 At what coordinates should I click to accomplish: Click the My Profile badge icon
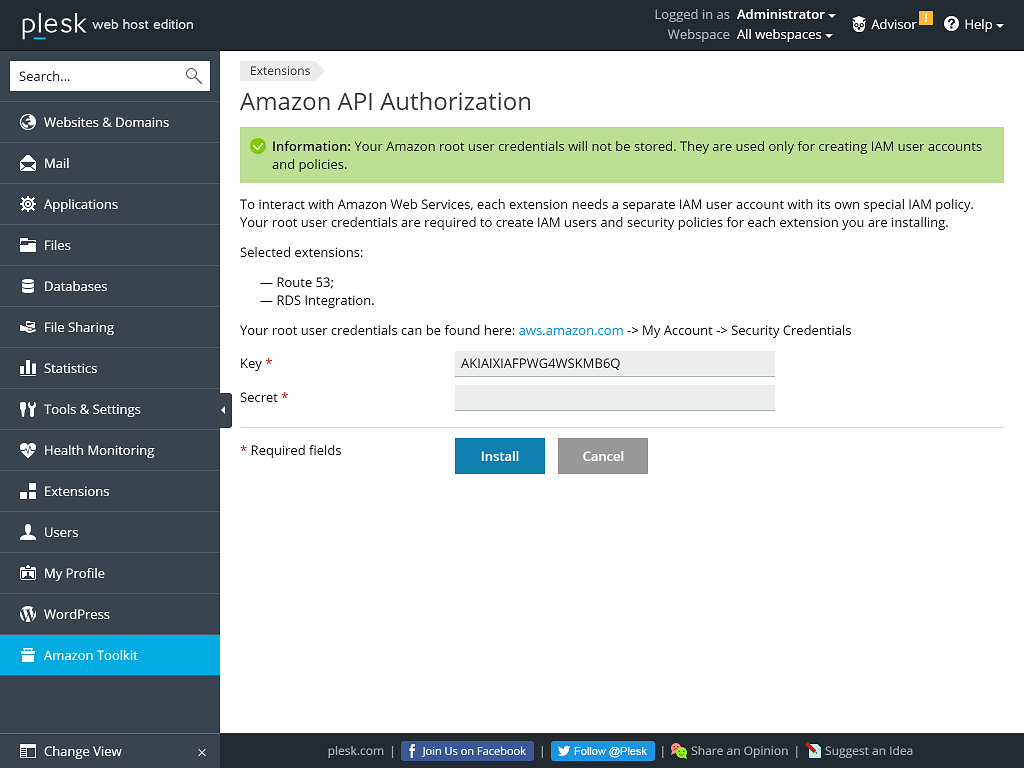[x=27, y=573]
